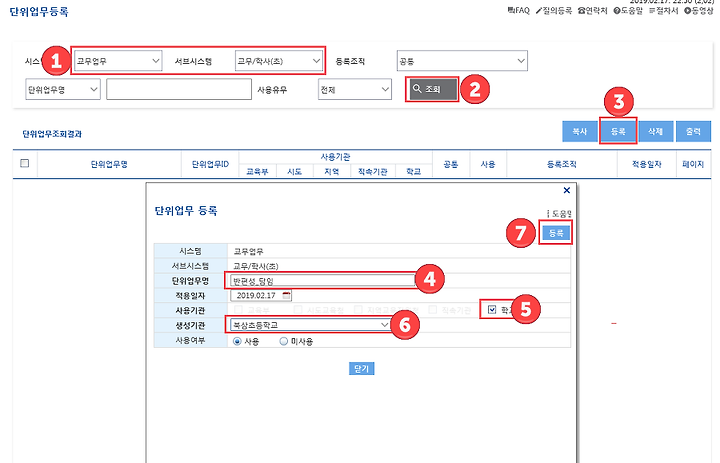This screenshot has height=463, width=720.
Task: Select the 사용 radio button
Action: (237, 341)
